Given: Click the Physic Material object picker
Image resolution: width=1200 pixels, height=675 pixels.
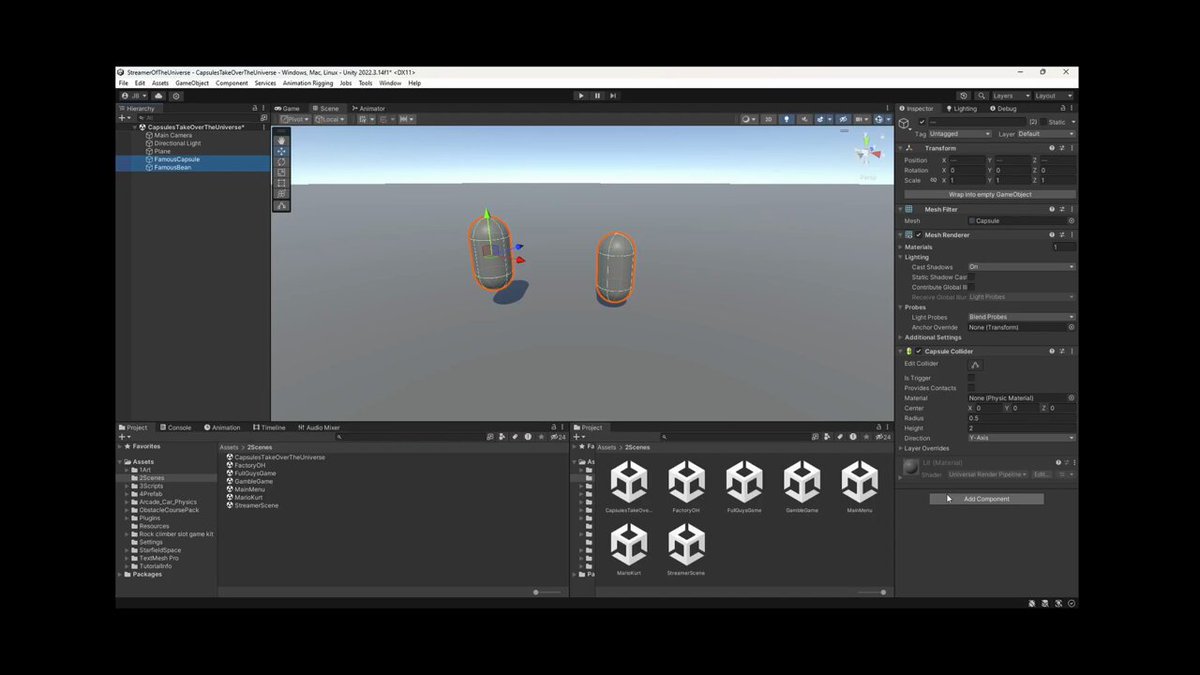Looking at the screenshot, I should click(x=1071, y=398).
